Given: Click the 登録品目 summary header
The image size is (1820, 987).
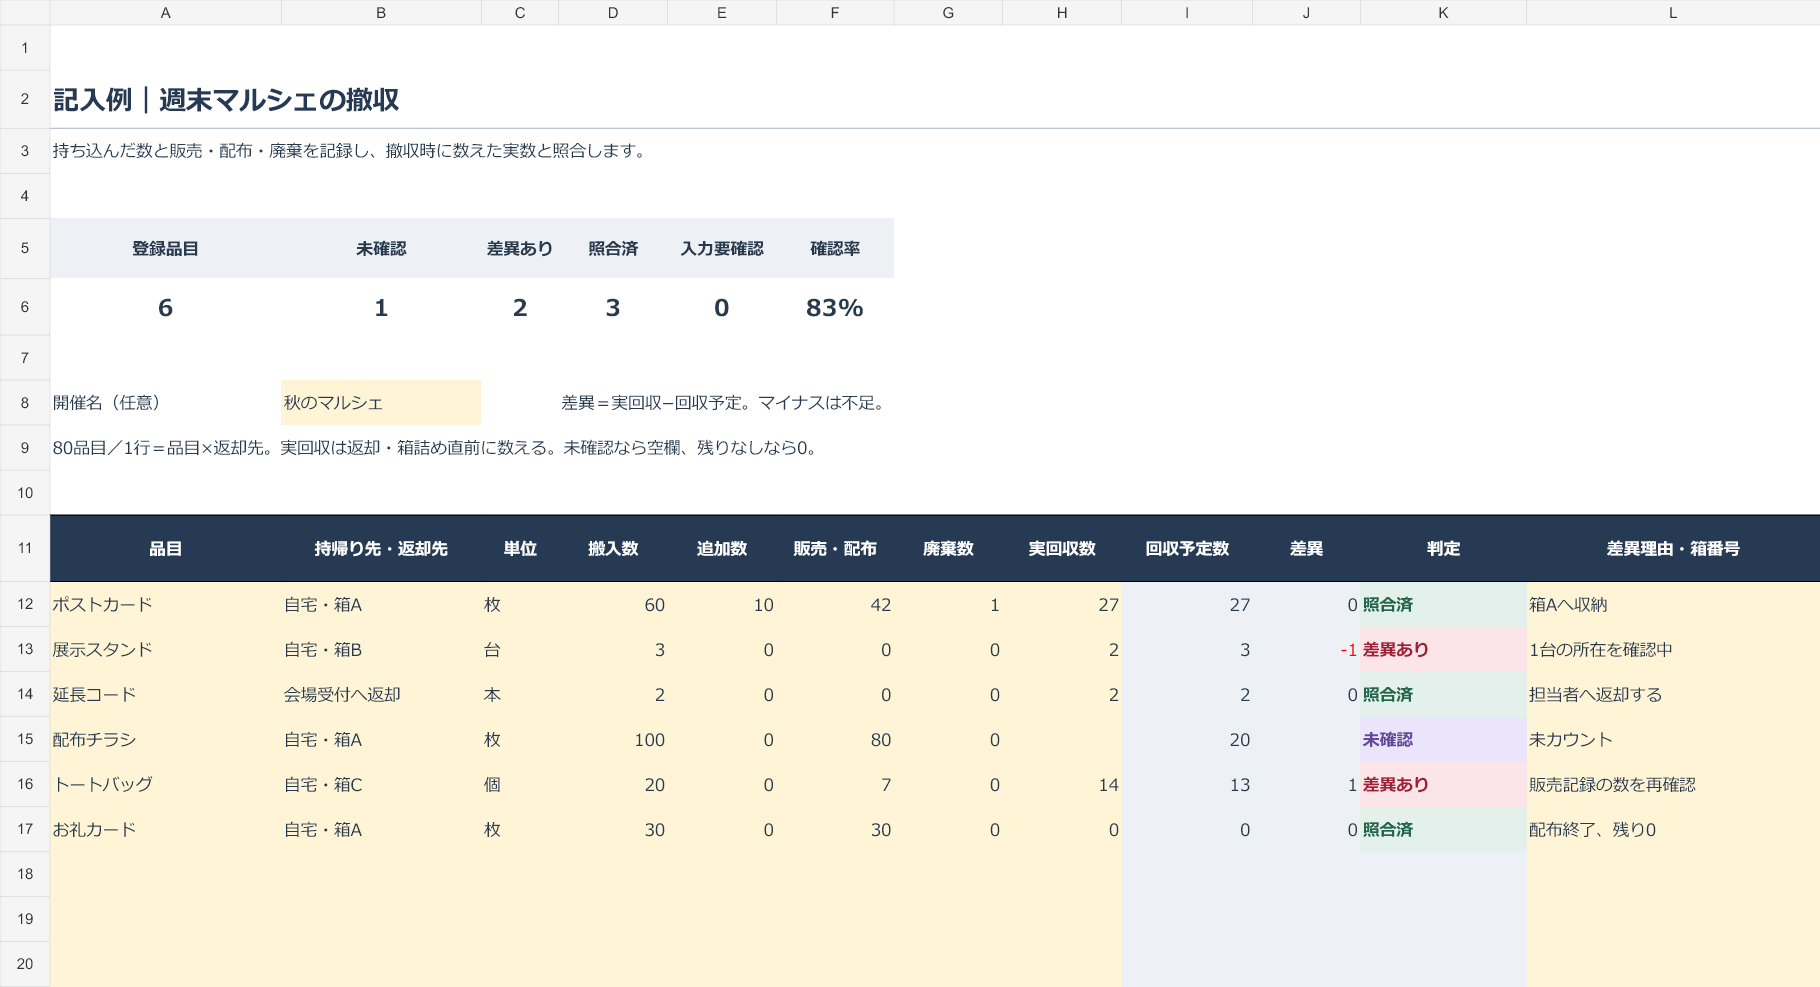Looking at the screenshot, I should [x=166, y=249].
